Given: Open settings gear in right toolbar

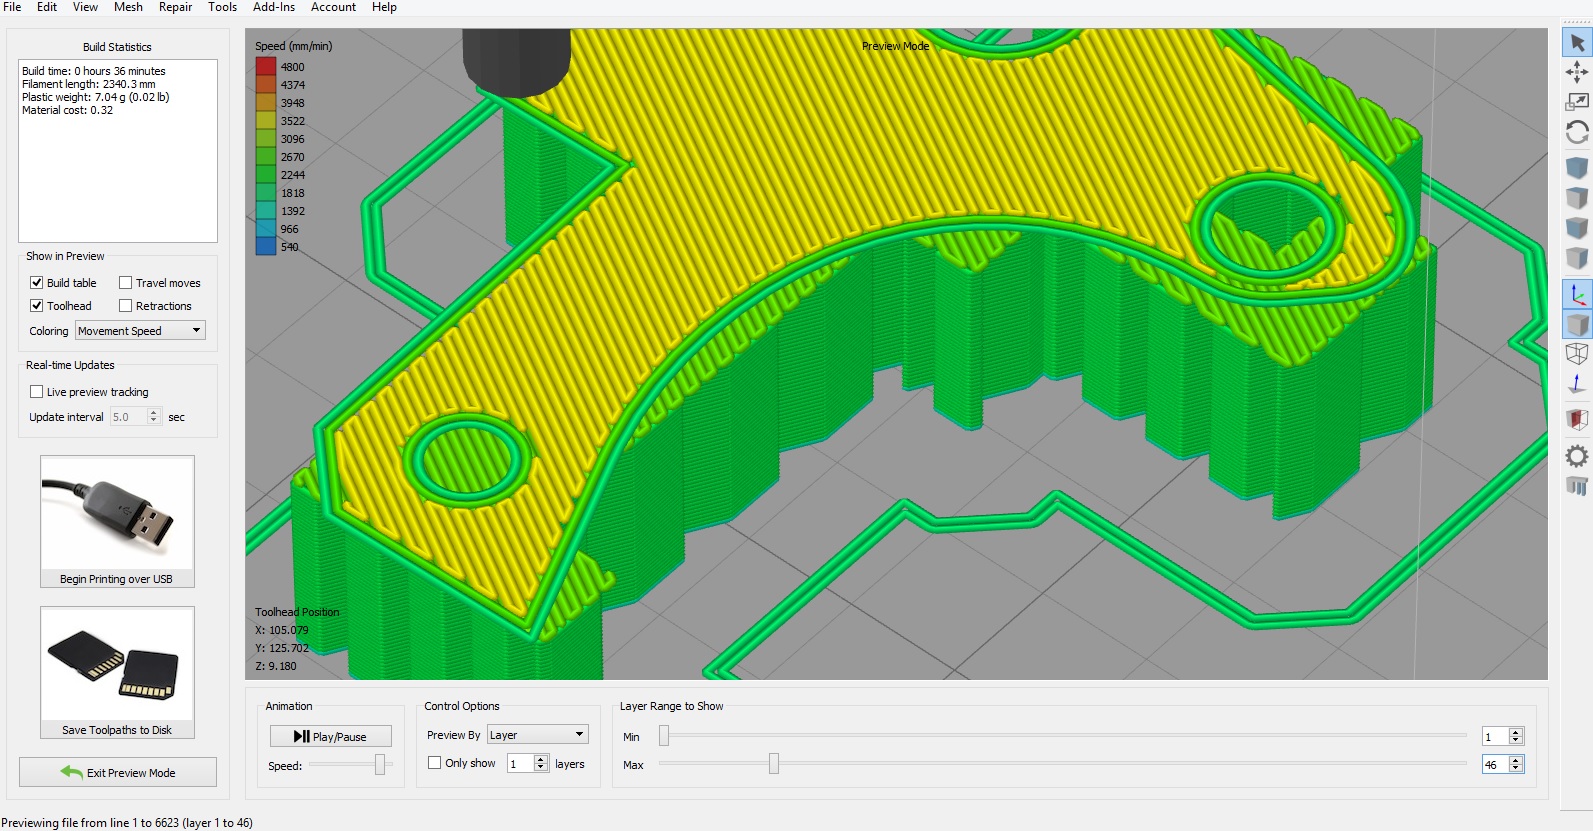Looking at the screenshot, I should coord(1577,456).
